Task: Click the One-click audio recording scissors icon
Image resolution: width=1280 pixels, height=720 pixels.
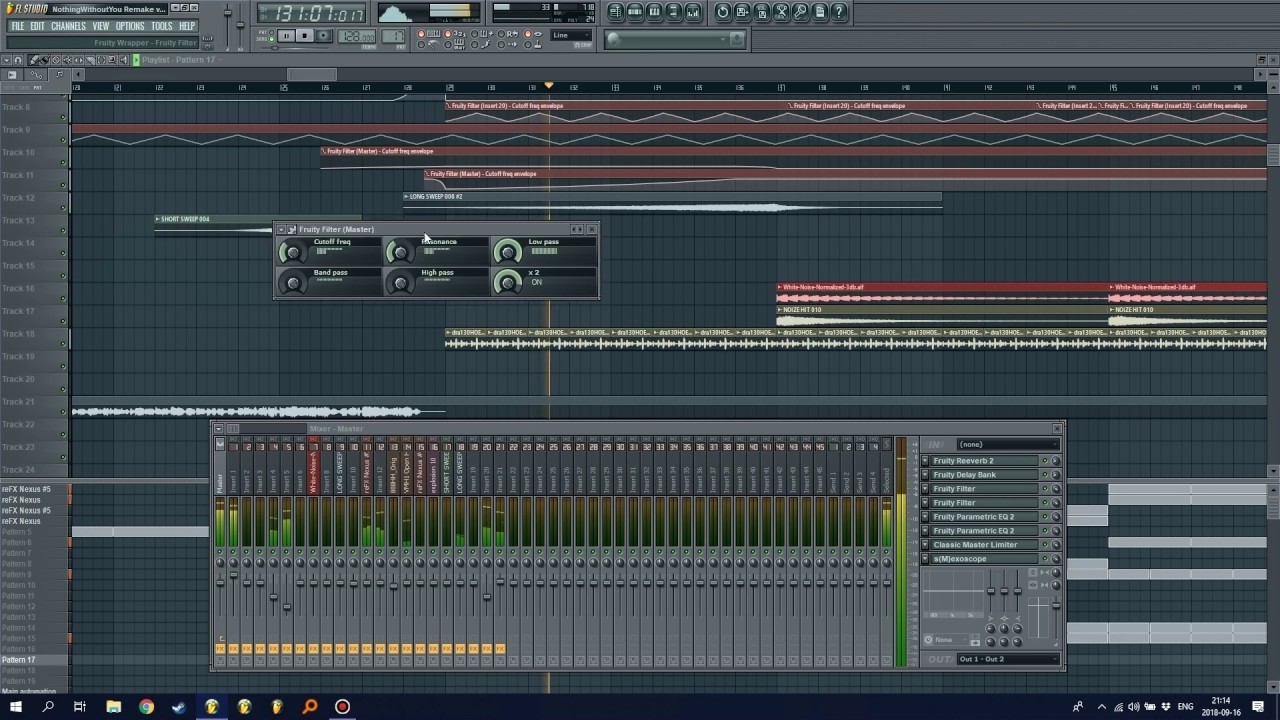Action: click(781, 12)
